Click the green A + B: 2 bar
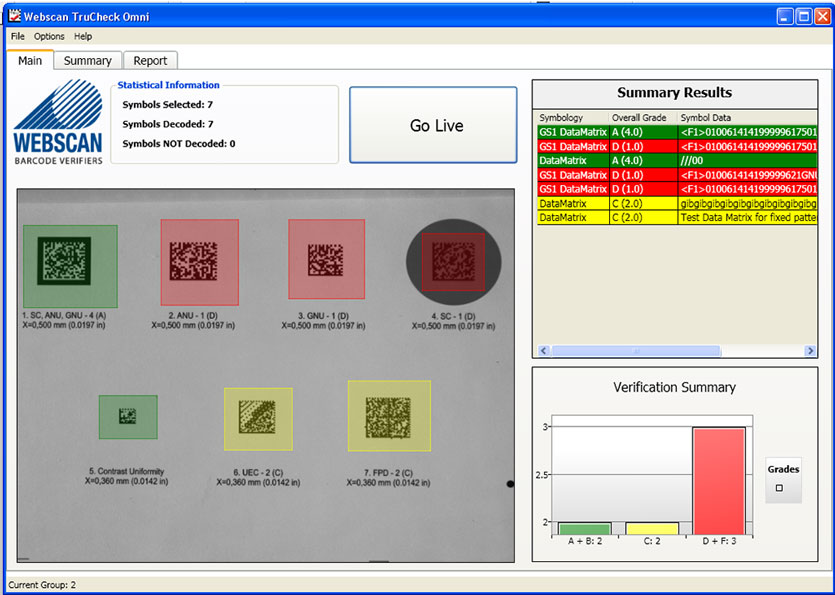 (584, 529)
